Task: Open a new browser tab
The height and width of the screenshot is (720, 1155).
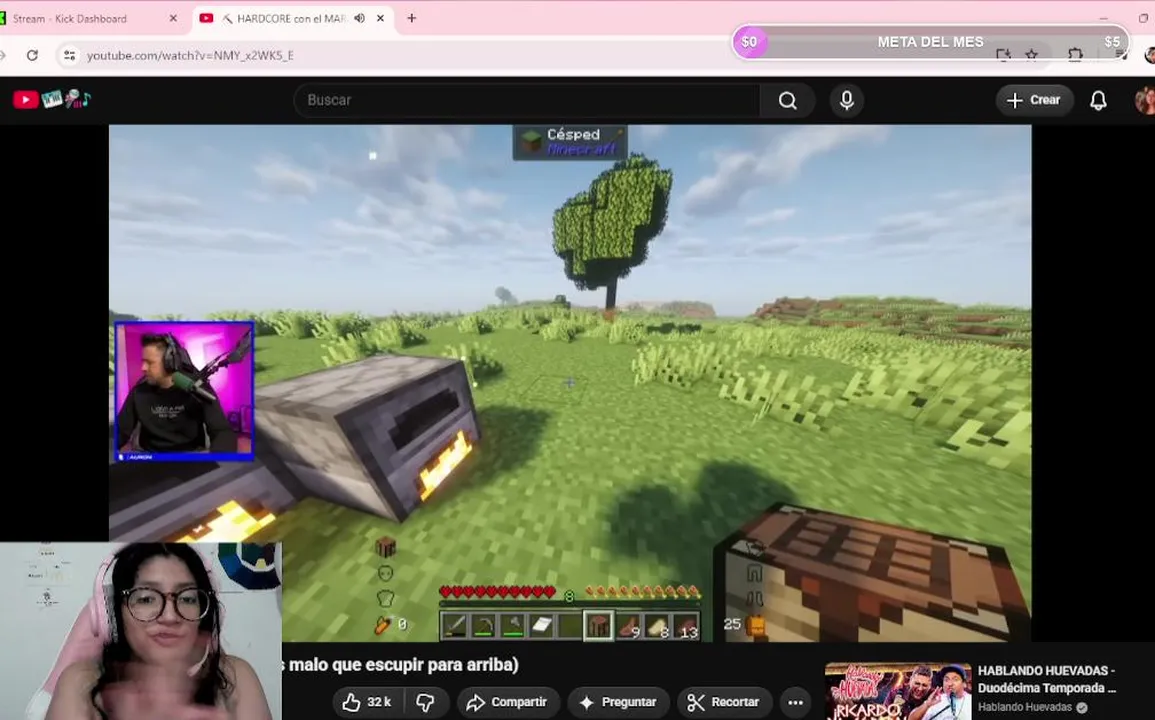Action: tap(412, 18)
